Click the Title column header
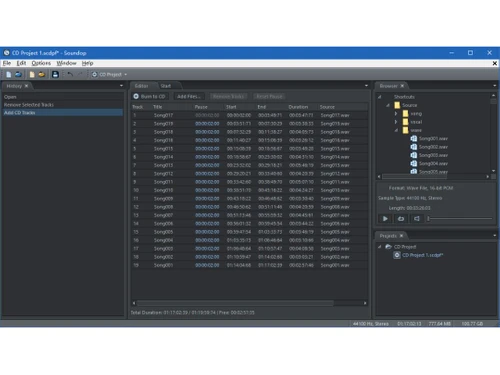The height and width of the screenshot is (375, 500). point(173,107)
